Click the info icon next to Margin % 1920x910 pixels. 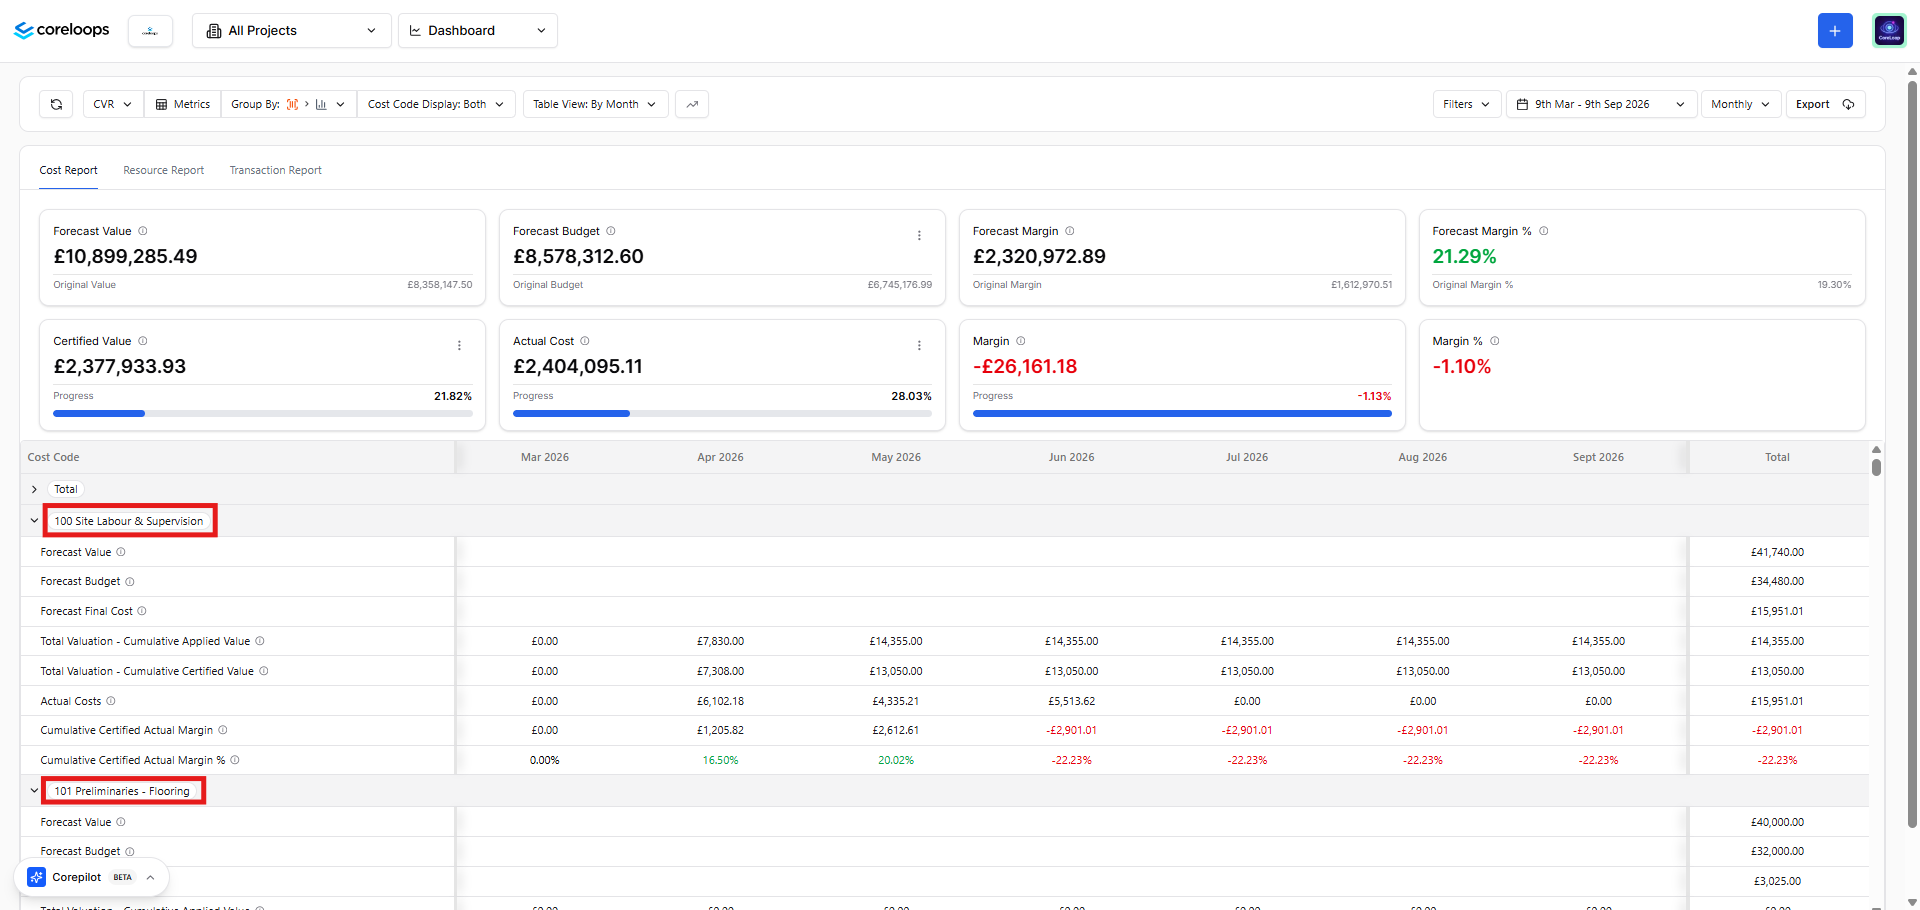click(x=1494, y=341)
